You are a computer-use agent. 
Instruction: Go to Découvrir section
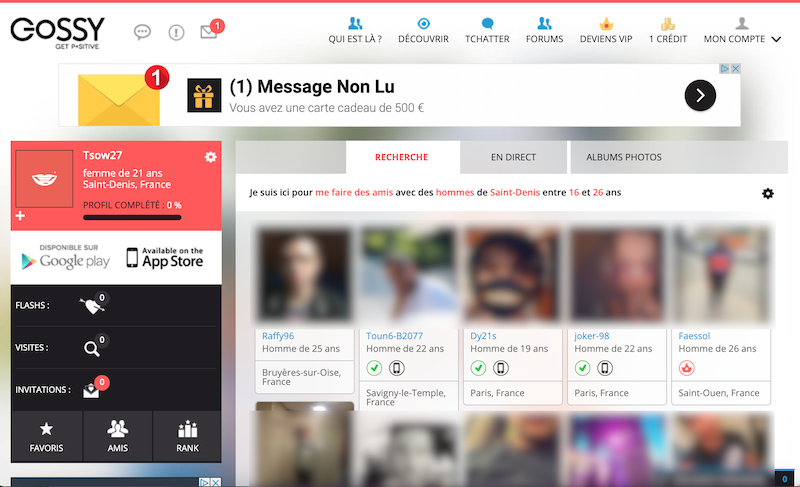click(x=423, y=30)
